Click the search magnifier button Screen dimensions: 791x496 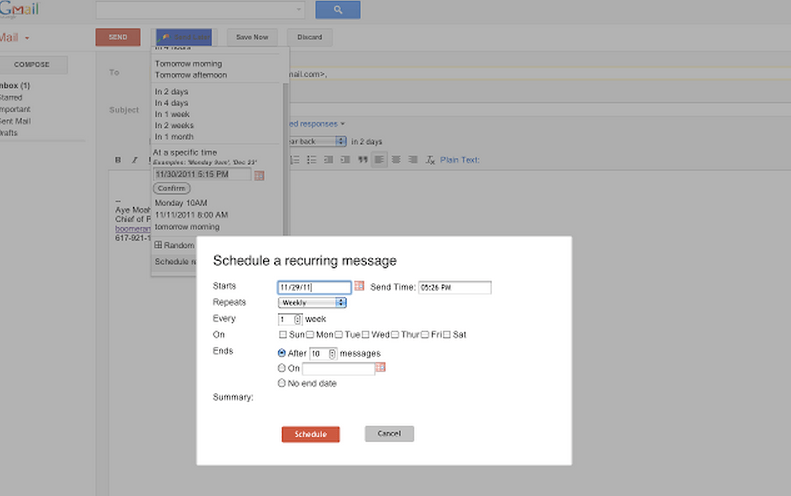click(337, 10)
